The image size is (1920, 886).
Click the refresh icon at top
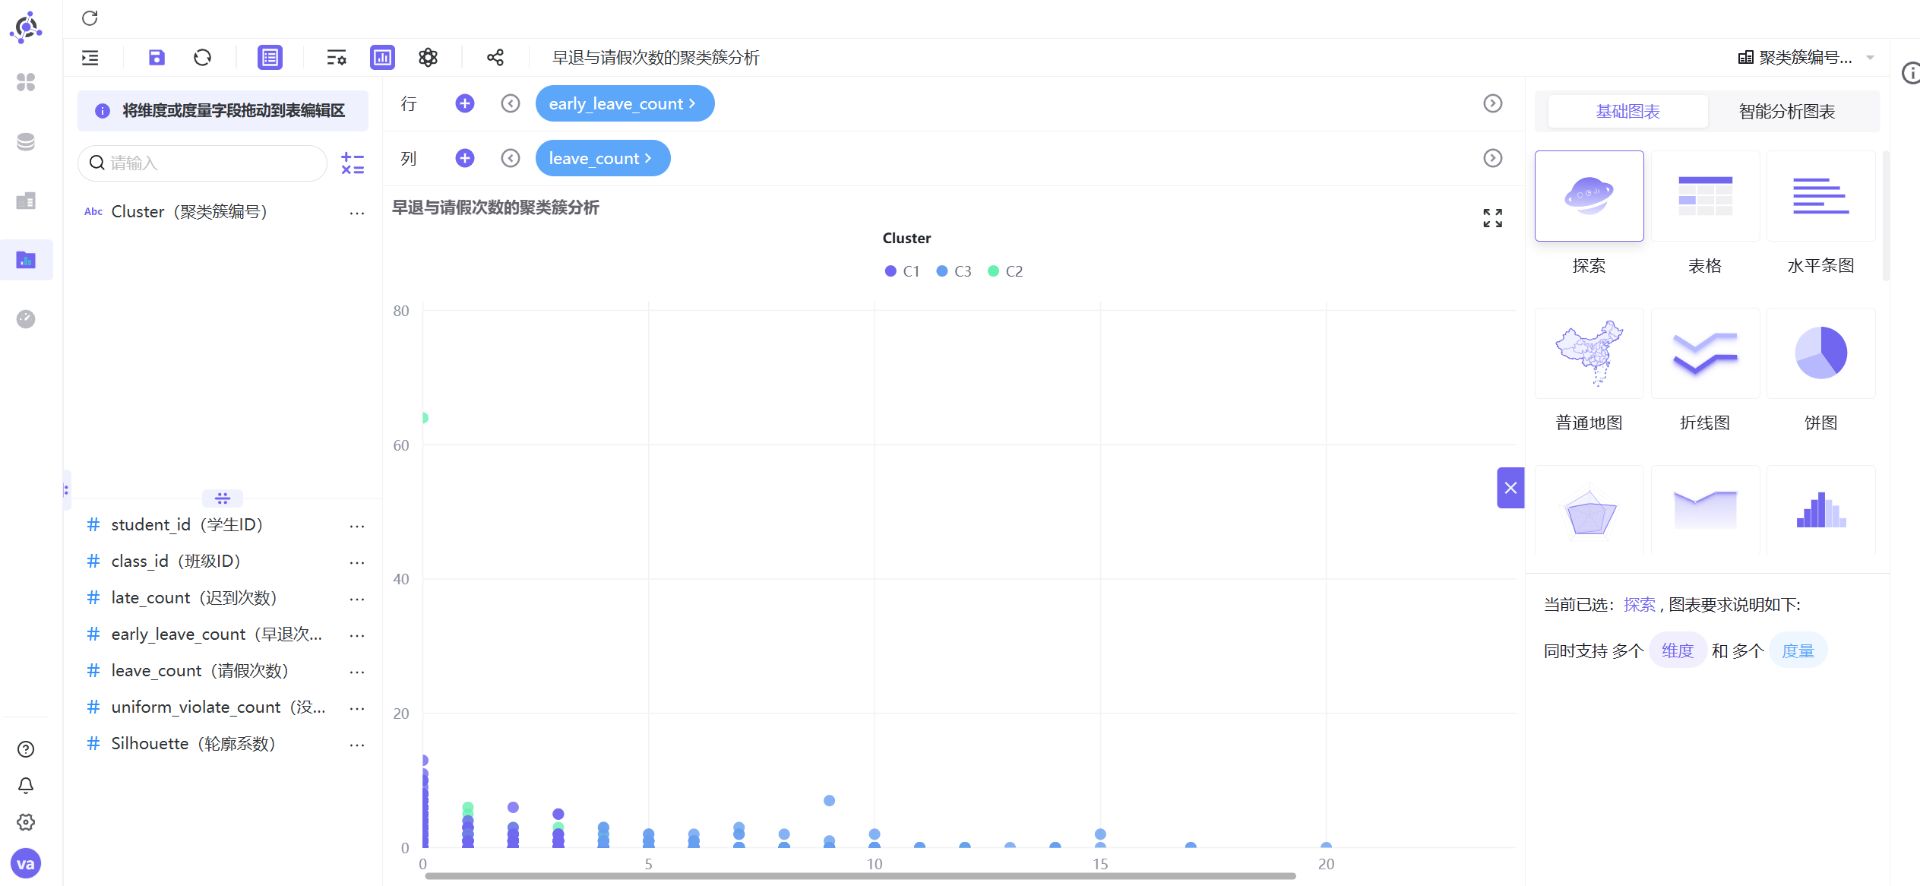(89, 18)
